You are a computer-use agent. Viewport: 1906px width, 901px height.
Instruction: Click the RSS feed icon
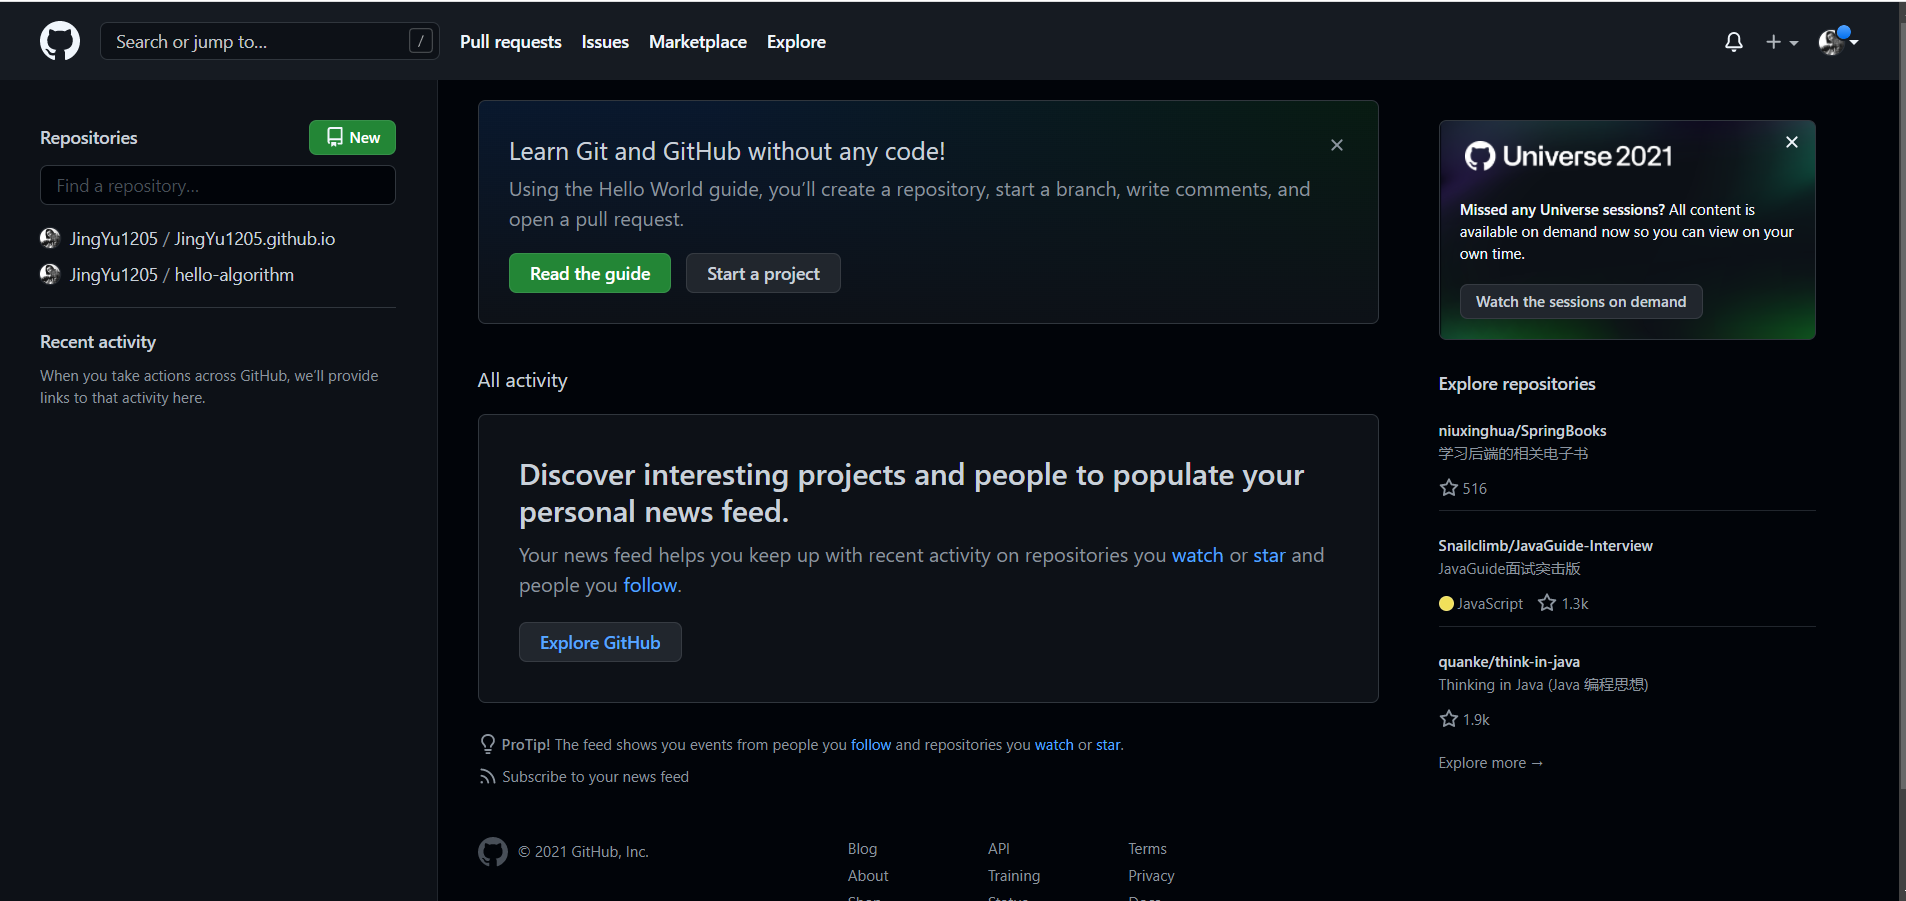coord(488,777)
